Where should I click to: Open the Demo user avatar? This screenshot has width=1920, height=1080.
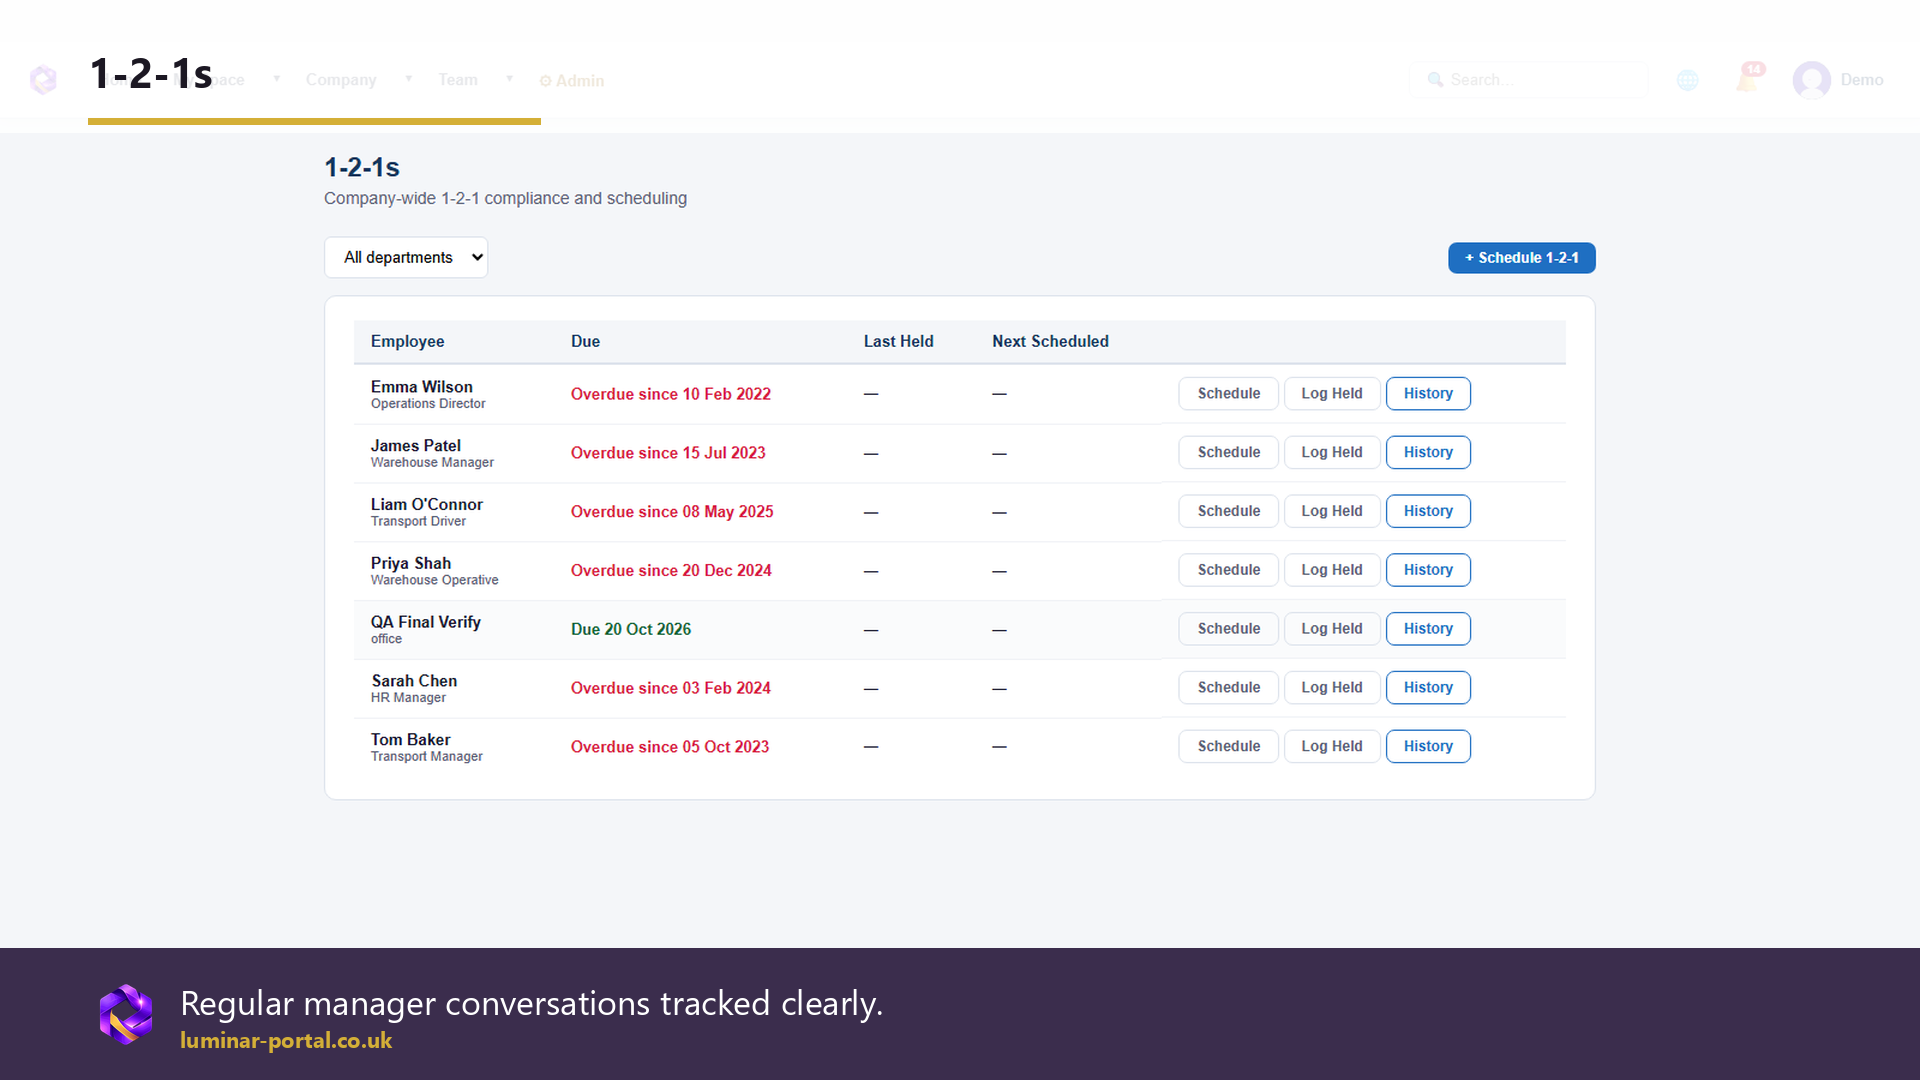click(1811, 80)
